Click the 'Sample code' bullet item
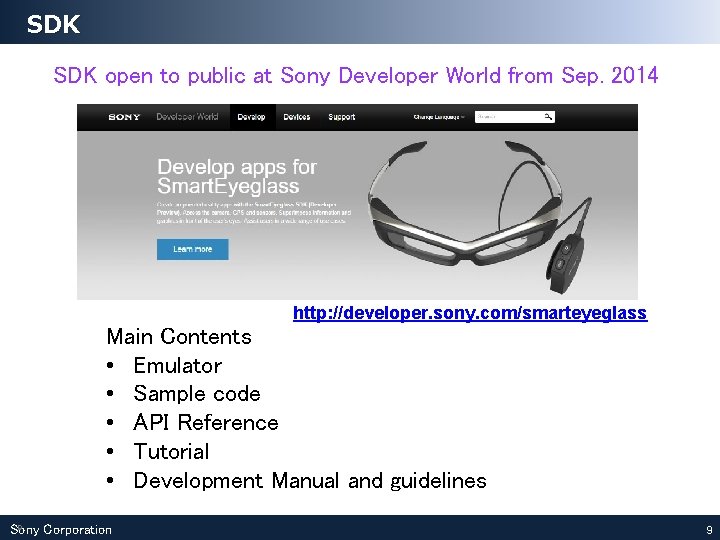Image resolution: width=720 pixels, height=540 pixels. [197, 394]
